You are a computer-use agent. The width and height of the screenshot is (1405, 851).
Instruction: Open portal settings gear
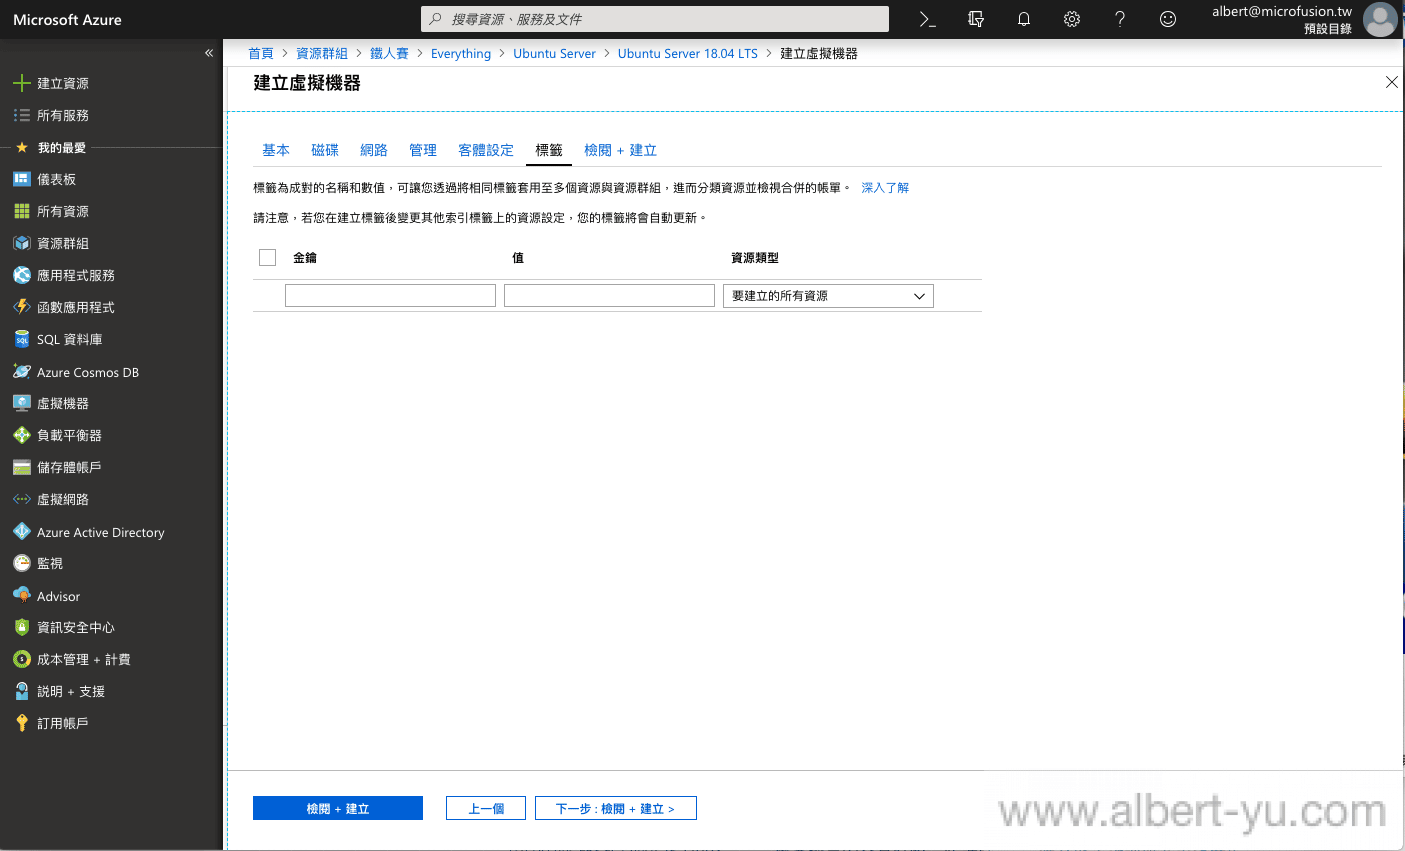[1072, 19]
